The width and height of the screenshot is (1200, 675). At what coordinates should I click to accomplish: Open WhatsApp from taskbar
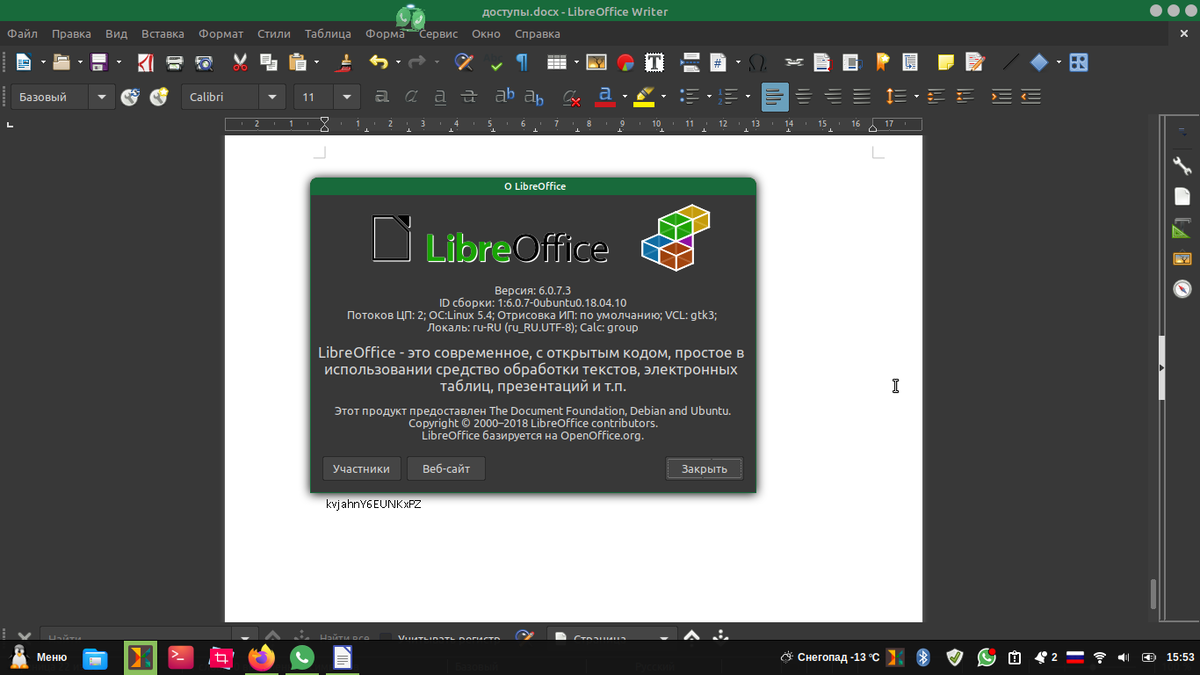[x=301, y=657]
